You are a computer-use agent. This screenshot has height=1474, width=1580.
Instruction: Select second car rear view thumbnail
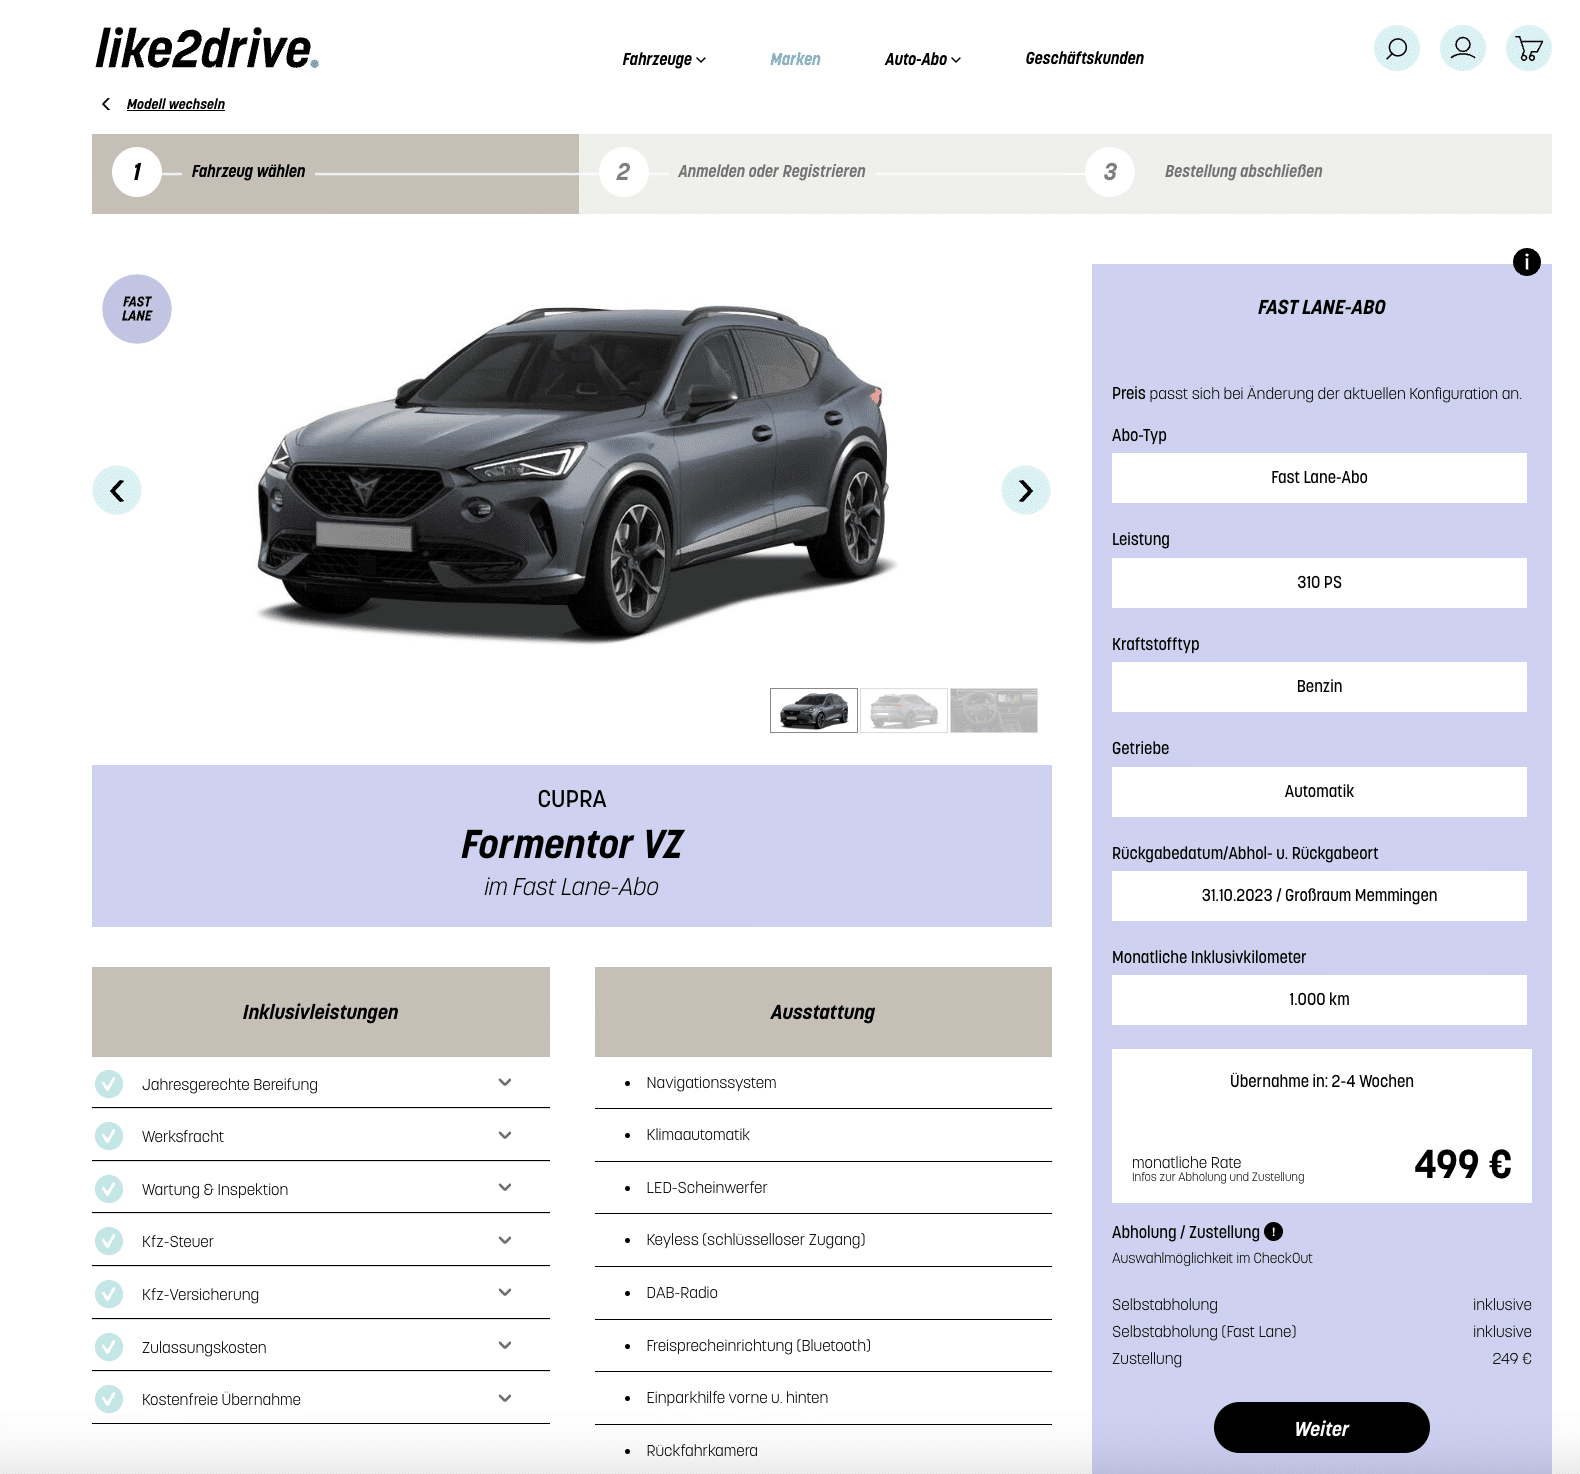904,710
